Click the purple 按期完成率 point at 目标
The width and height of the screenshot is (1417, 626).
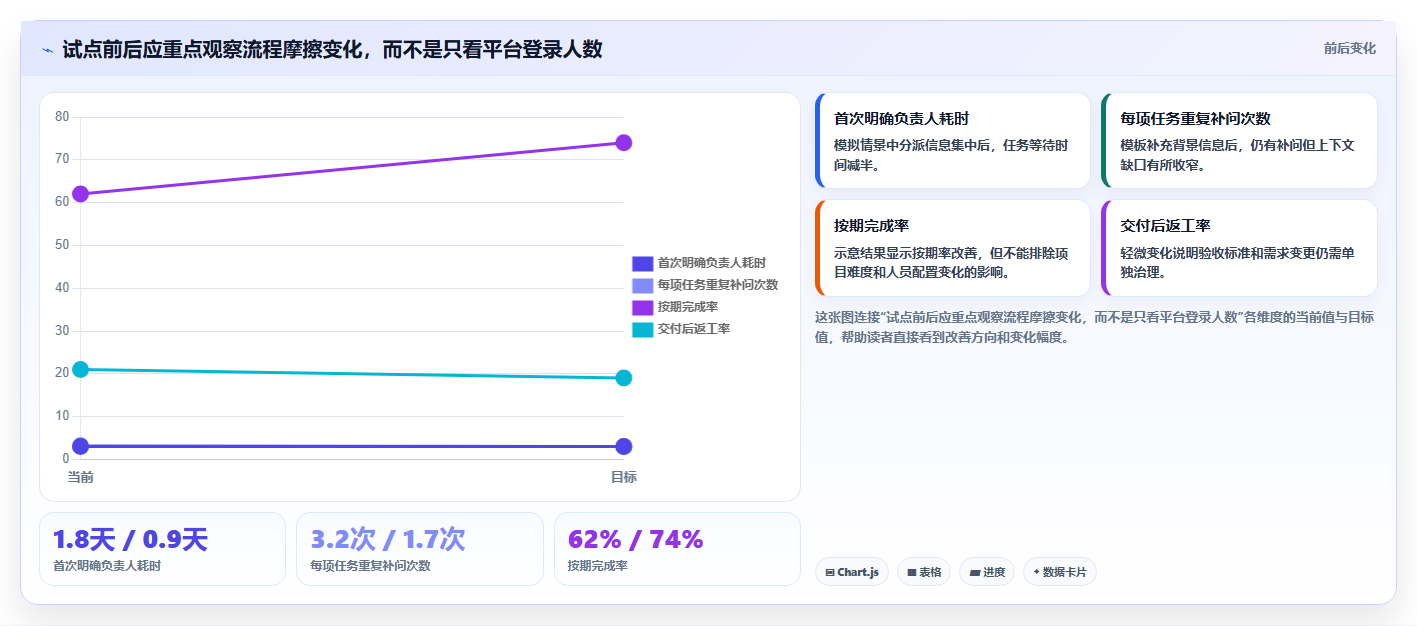click(x=623, y=143)
